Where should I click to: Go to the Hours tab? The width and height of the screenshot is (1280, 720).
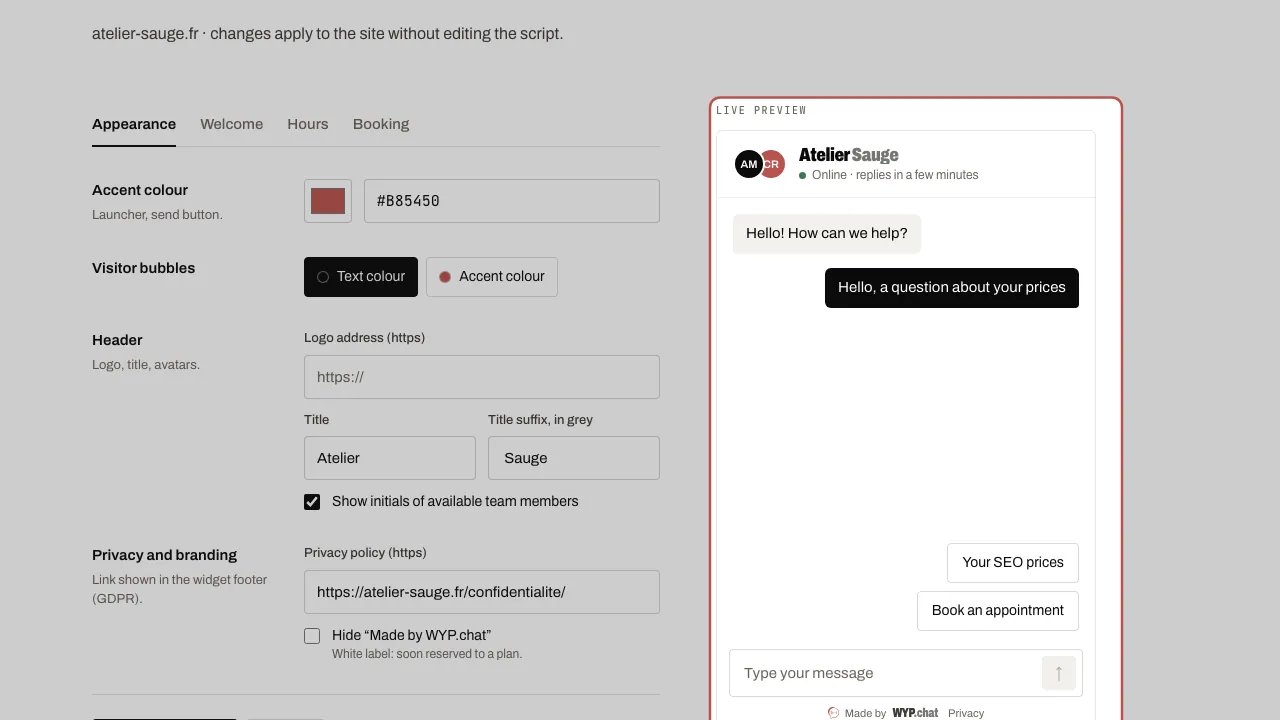pos(308,124)
